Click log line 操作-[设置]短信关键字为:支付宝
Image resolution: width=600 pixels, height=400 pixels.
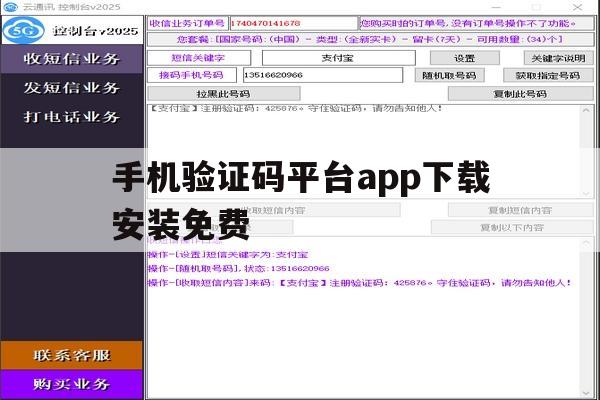[x=228, y=255]
